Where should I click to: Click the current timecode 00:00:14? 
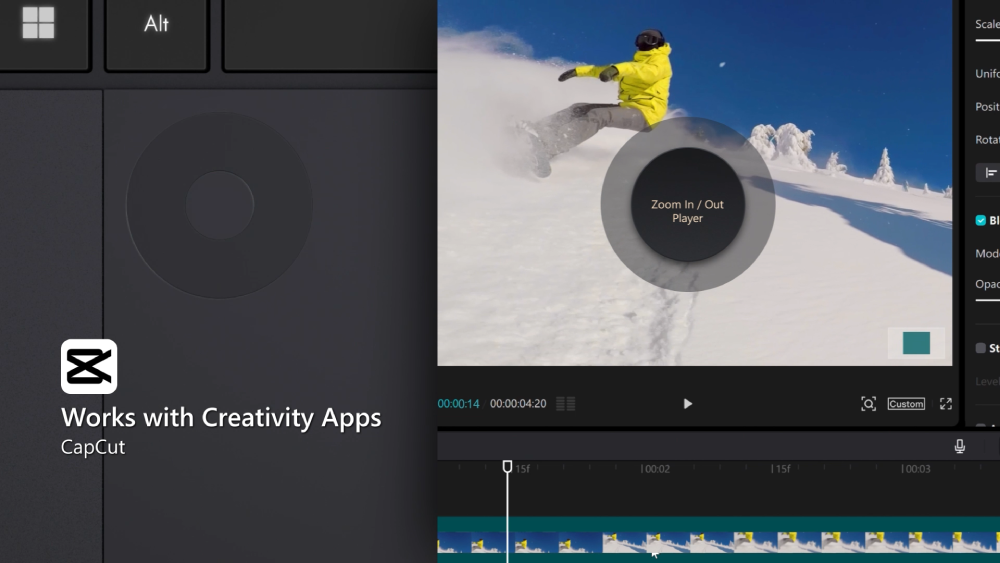click(x=458, y=404)
